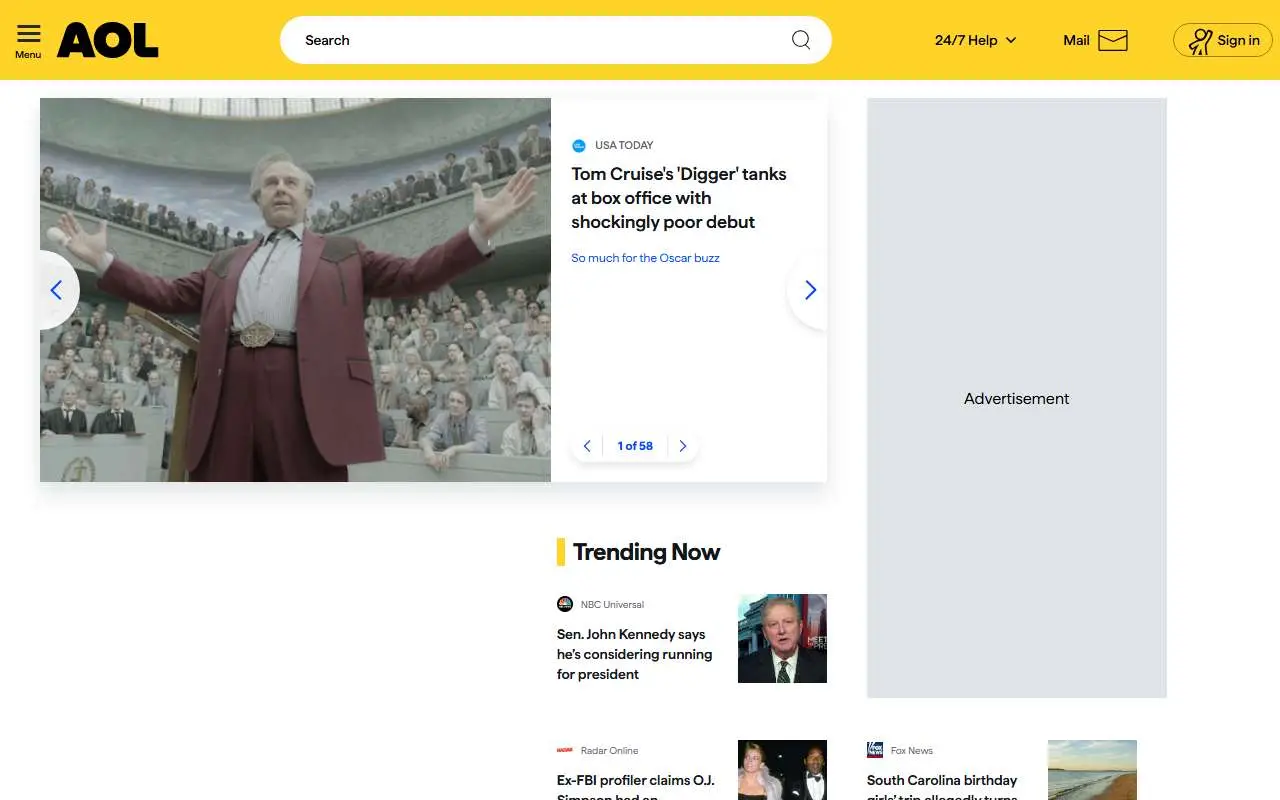Viewport: 1280px width, 800px height.
Task: Open the featured movie image
Action: click(295, 290)
